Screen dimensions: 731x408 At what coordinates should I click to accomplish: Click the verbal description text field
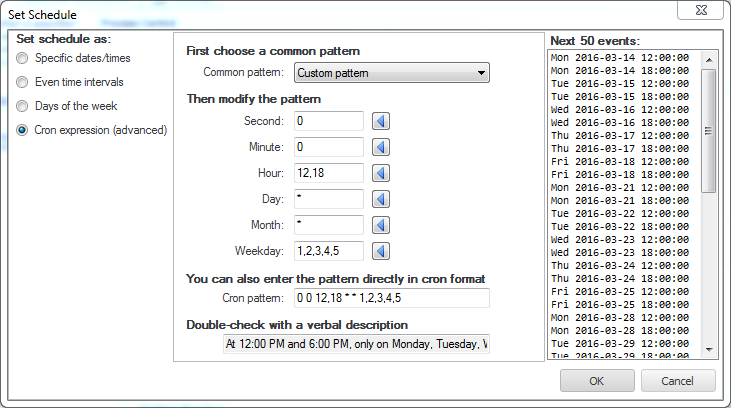tap(356, 344)
